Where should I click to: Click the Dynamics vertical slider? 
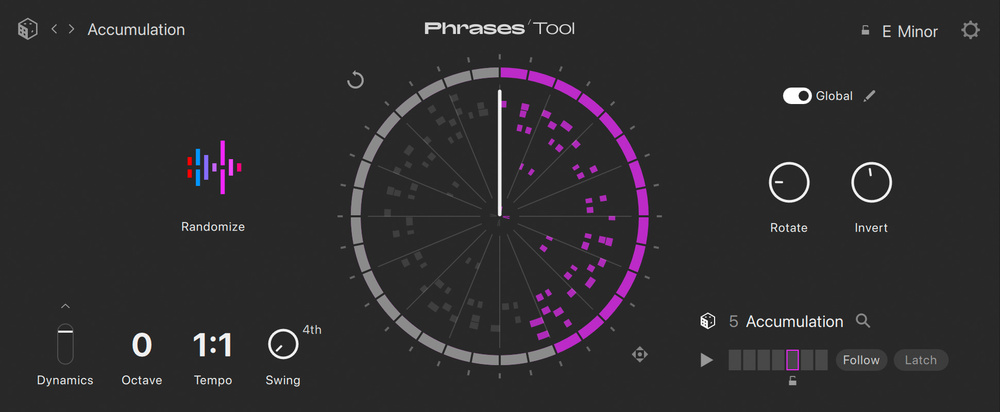click(65, 343)
